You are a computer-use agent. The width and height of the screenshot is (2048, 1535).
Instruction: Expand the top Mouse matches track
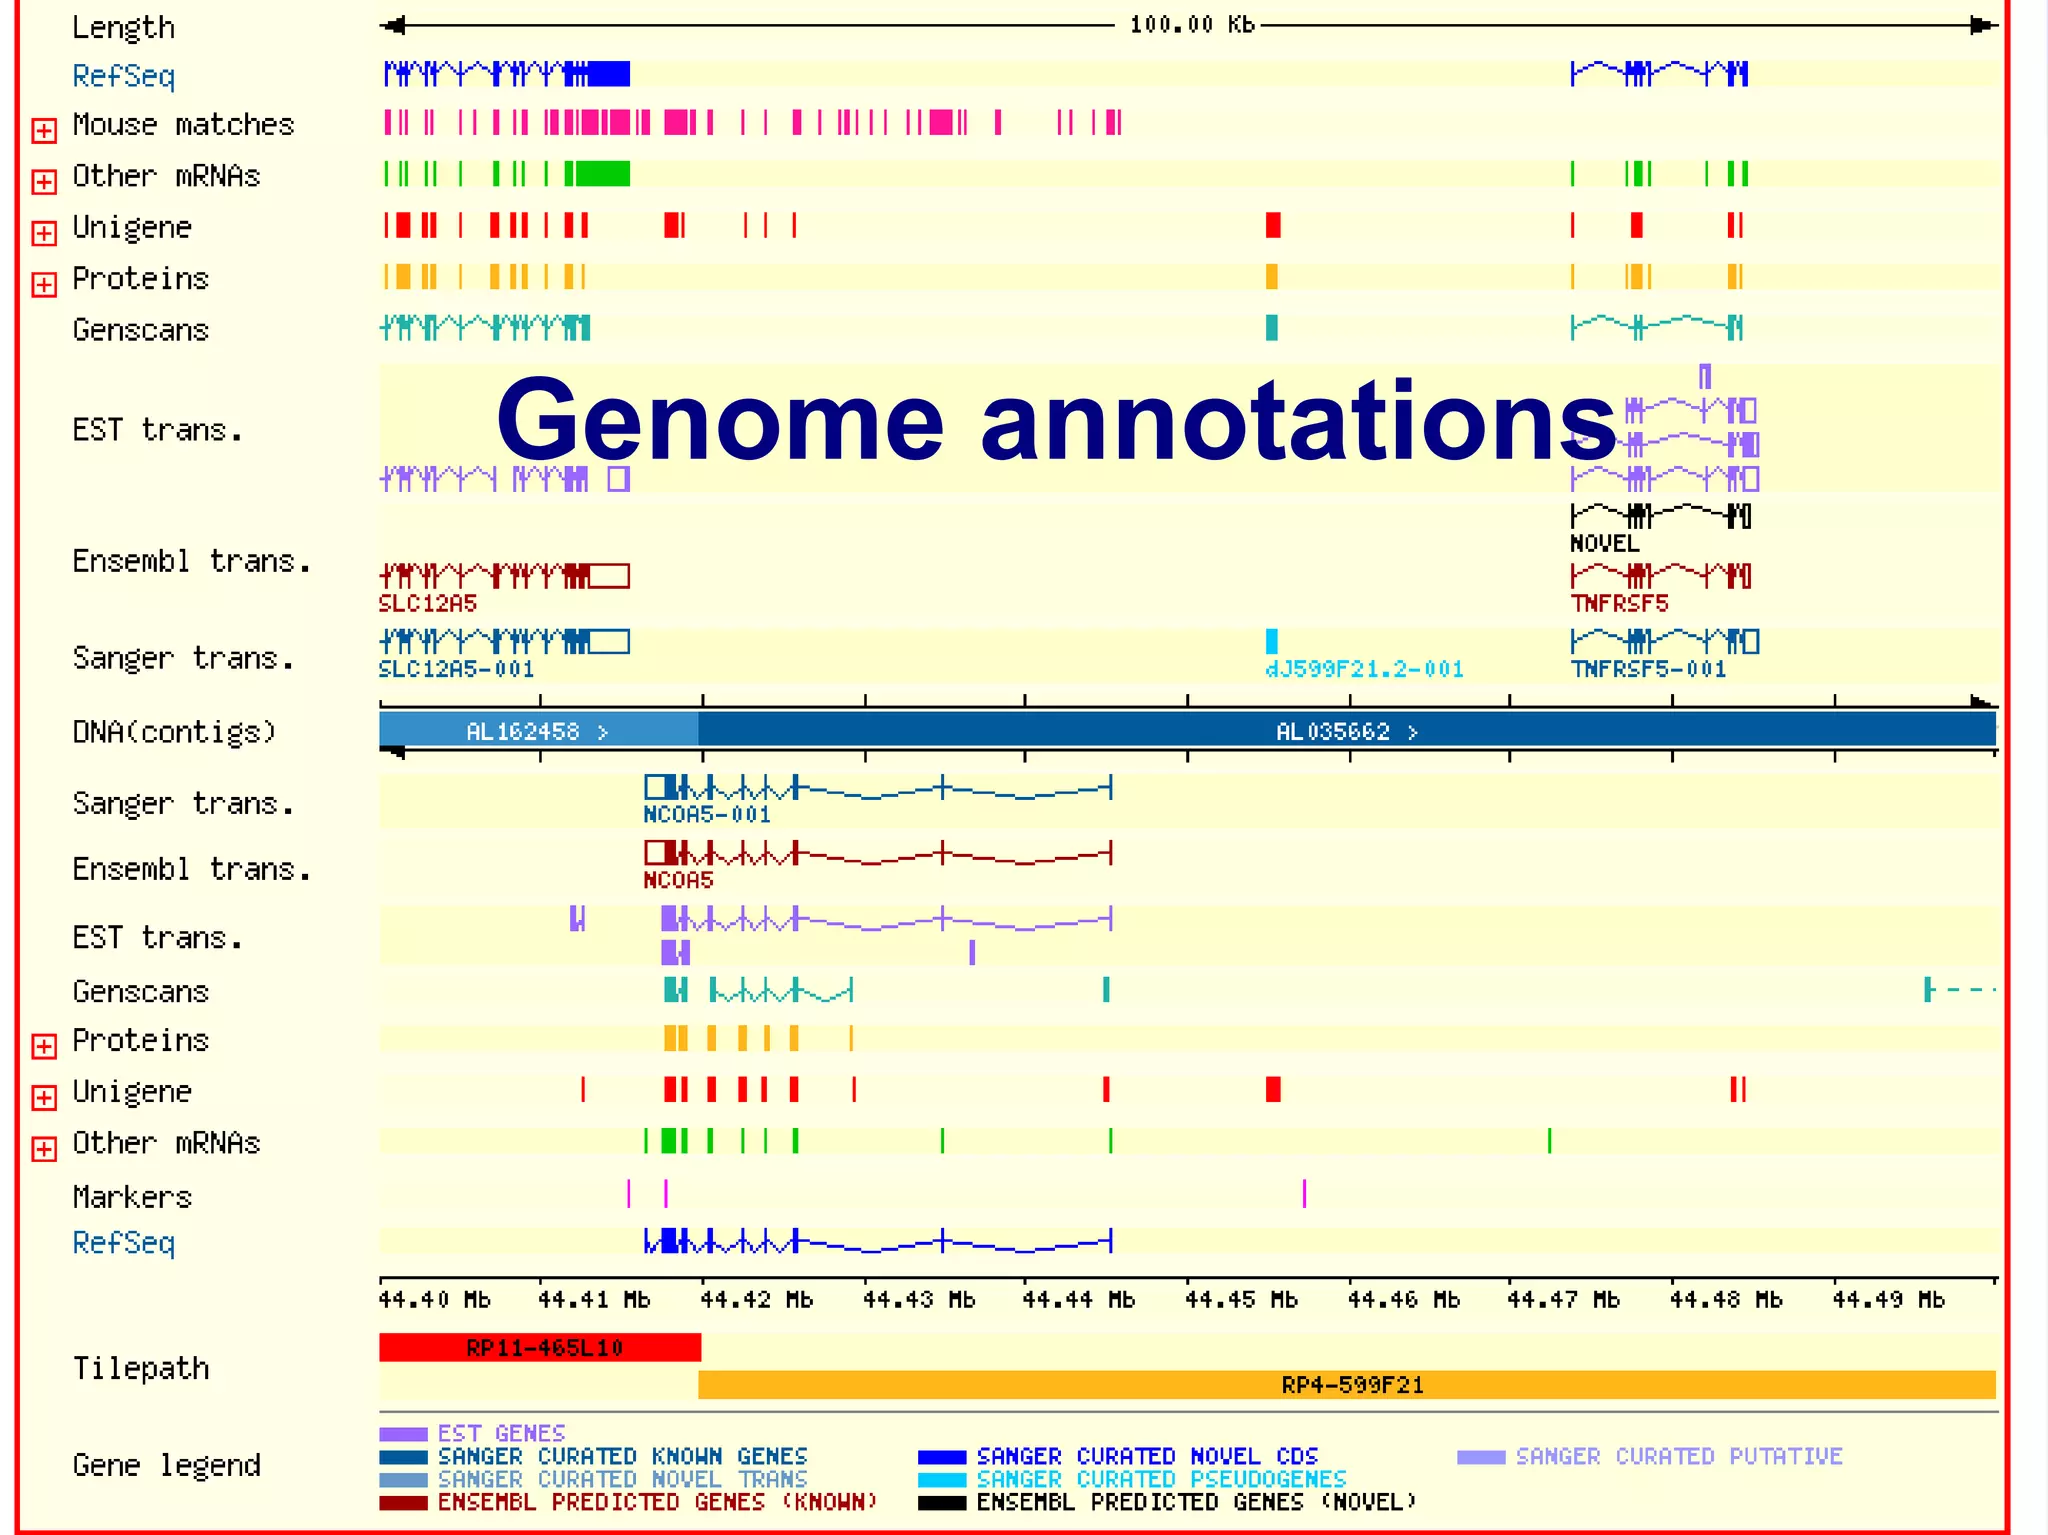coord(44,131)
